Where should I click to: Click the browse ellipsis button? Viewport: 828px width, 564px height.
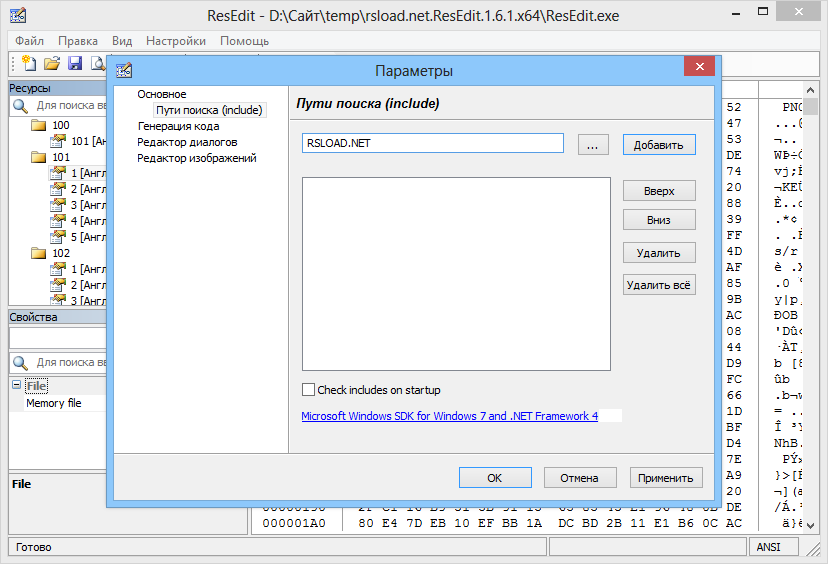point(593,145)
